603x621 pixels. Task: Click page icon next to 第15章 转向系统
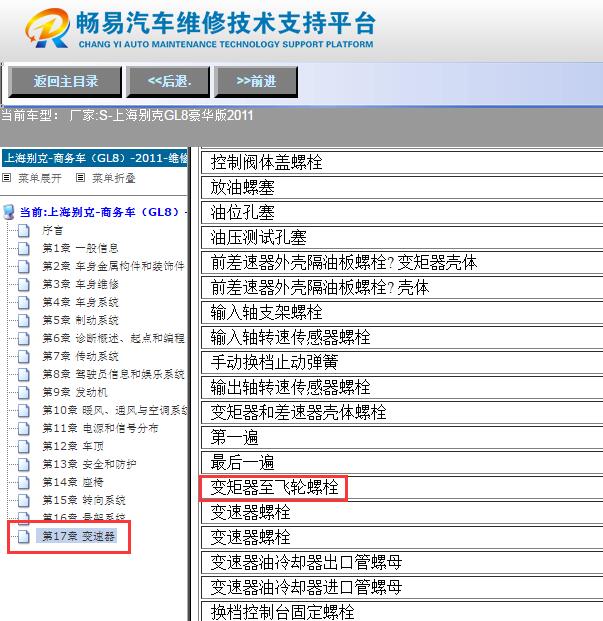pyautogui.click(x=24, y=500)
